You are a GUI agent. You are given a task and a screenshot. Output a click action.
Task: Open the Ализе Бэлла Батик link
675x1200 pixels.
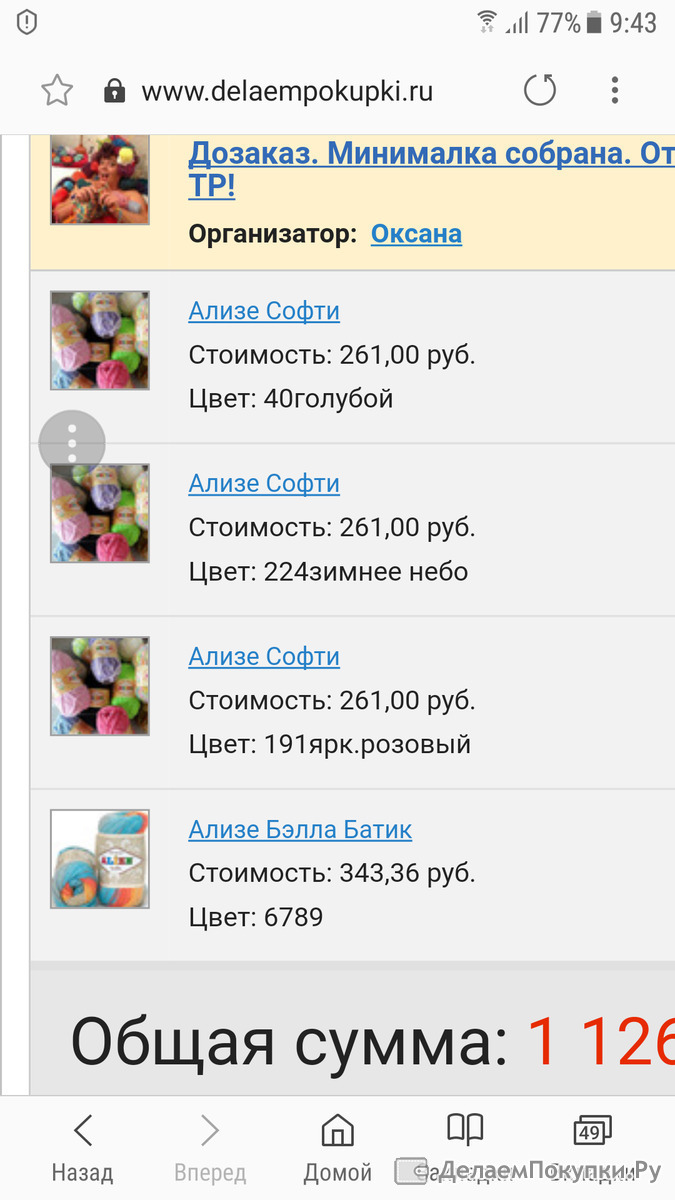tap(300, 830)
